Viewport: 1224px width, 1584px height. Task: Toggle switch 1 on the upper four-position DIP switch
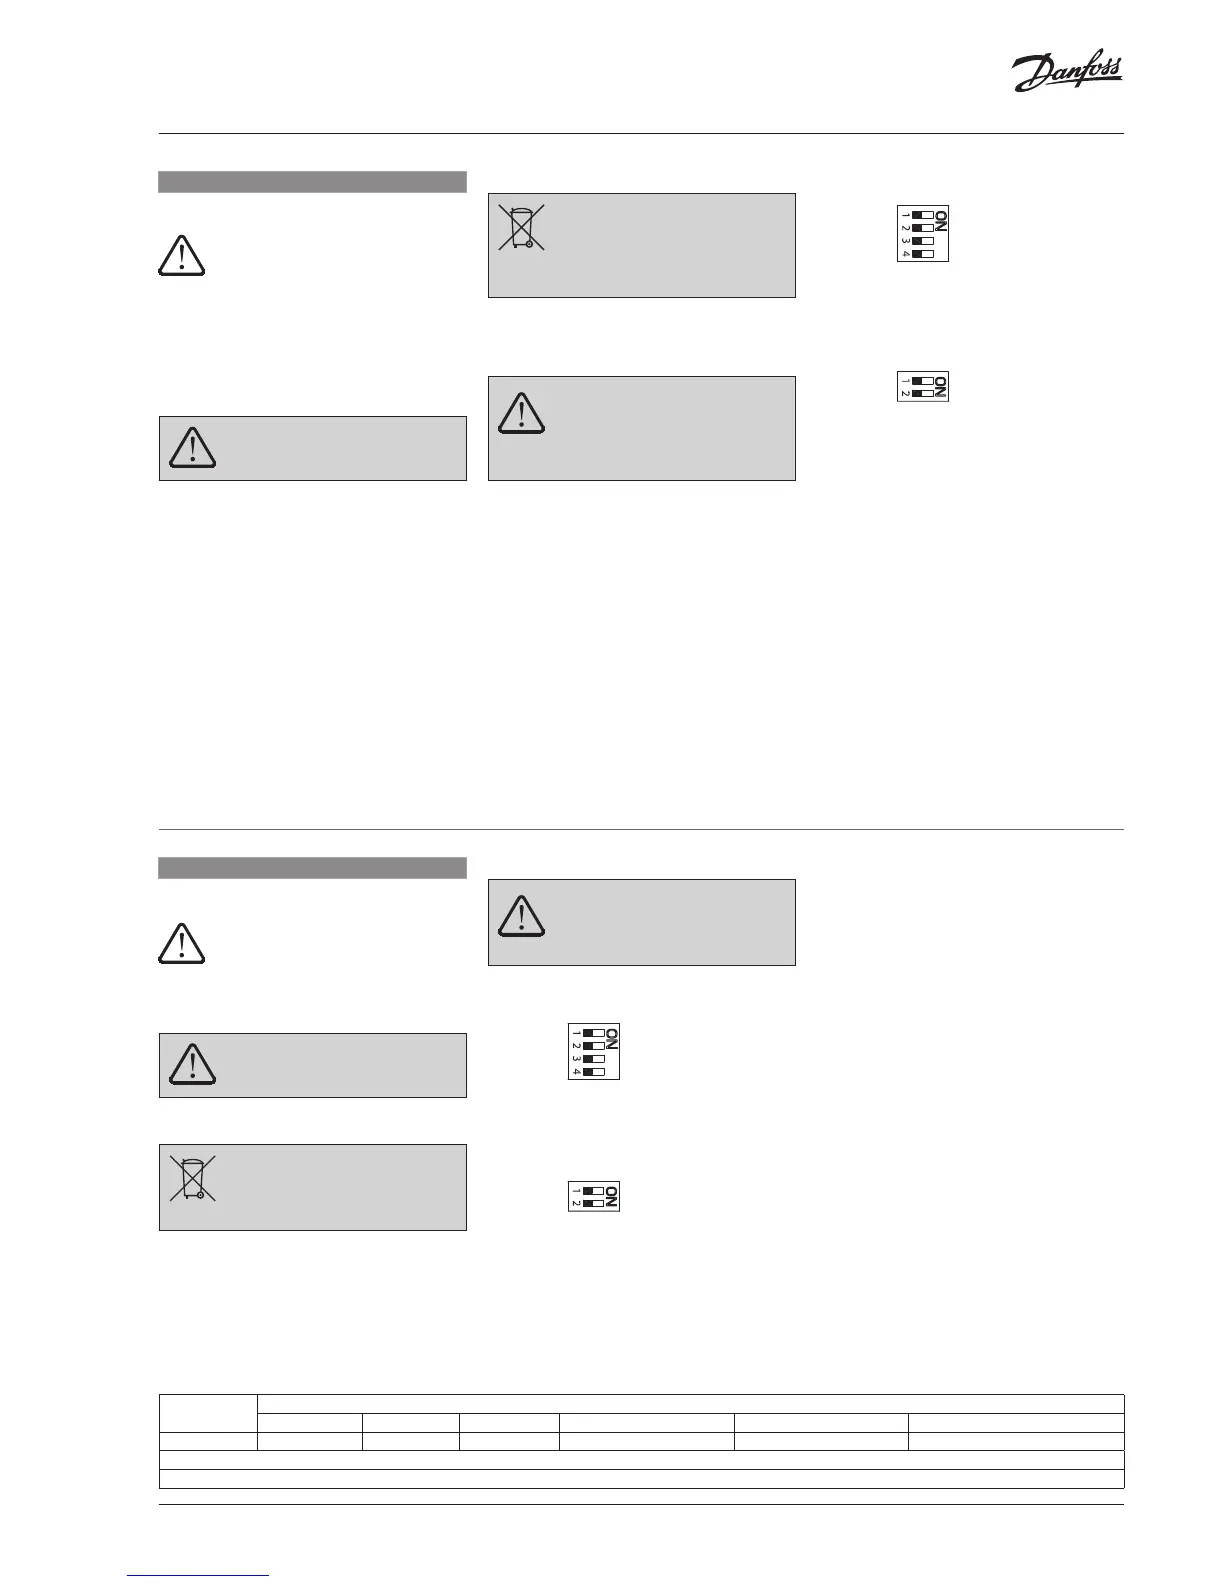tap(922, 215)
